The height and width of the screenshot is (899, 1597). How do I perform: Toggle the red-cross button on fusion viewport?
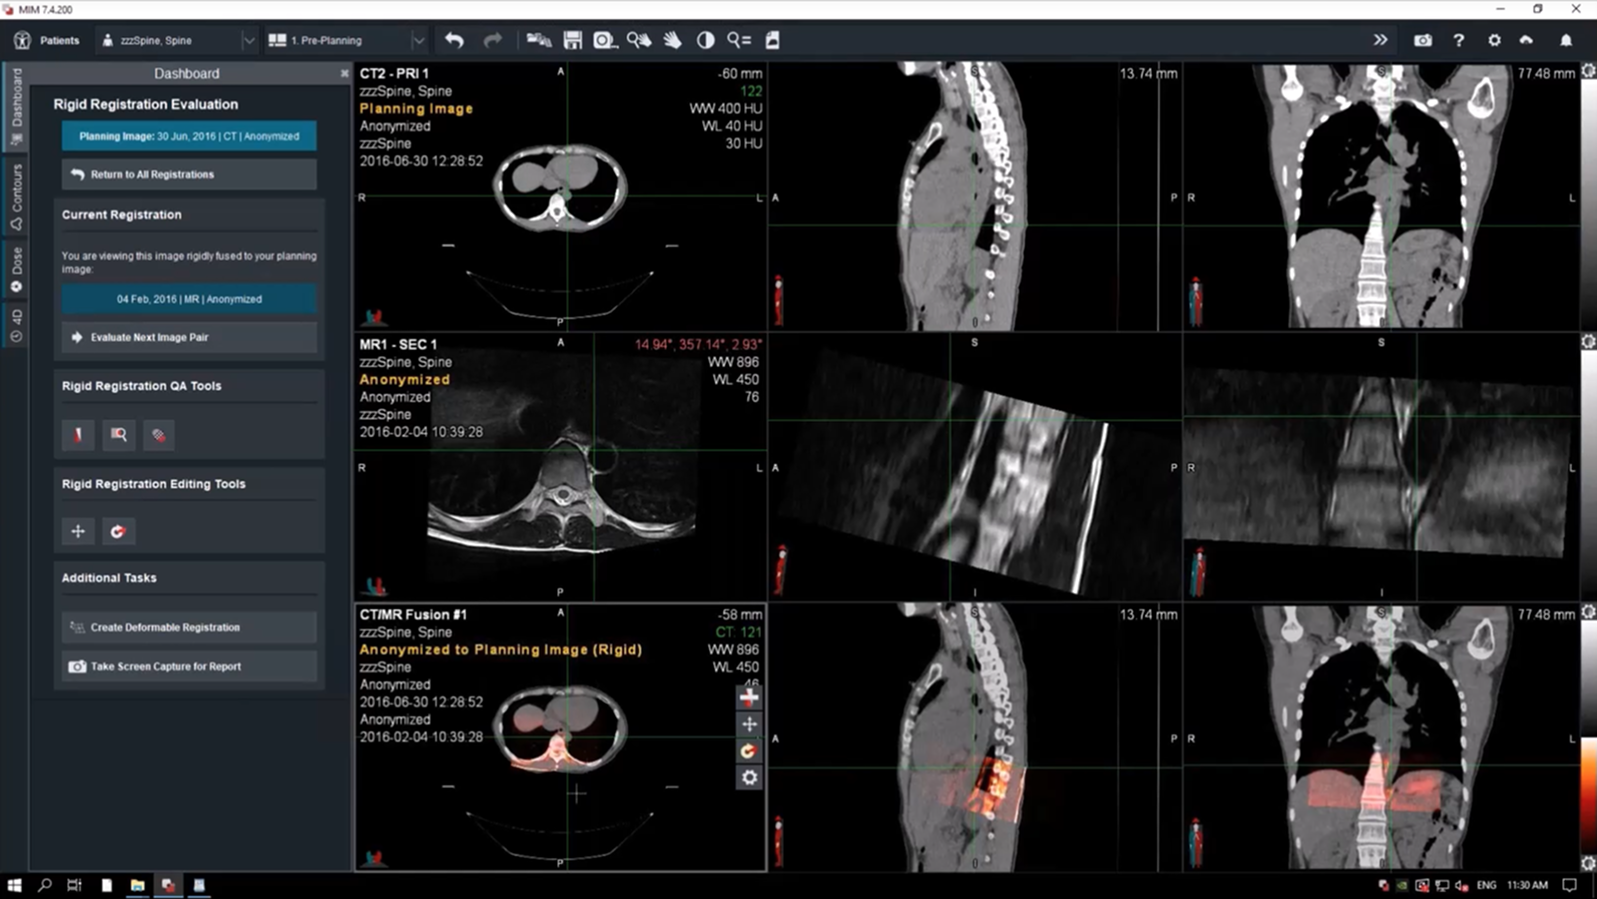click(x=749, y=697)
